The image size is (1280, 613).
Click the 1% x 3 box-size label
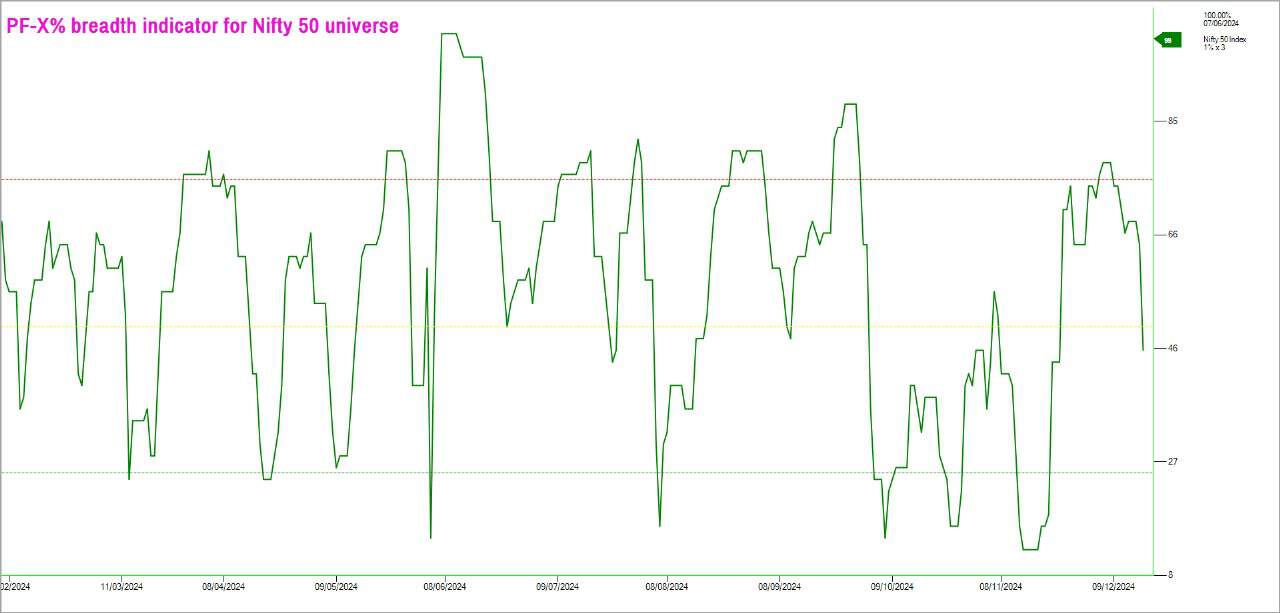pos(1214,47)
